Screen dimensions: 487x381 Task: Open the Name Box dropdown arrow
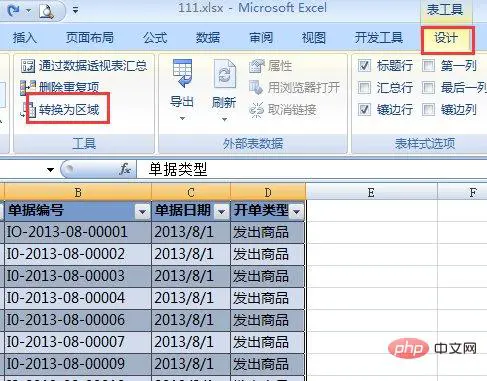tap(50, 170)
